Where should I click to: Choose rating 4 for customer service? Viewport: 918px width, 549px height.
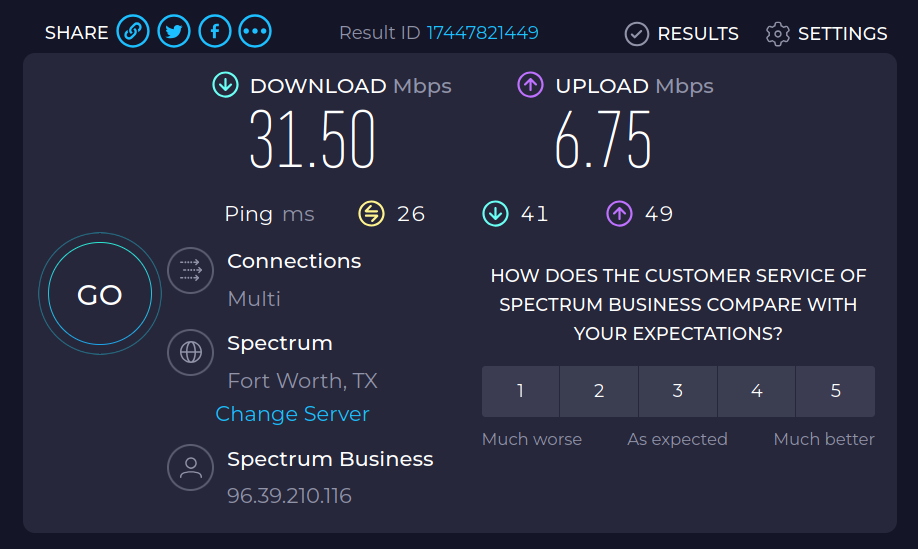(x=757, y=391)
